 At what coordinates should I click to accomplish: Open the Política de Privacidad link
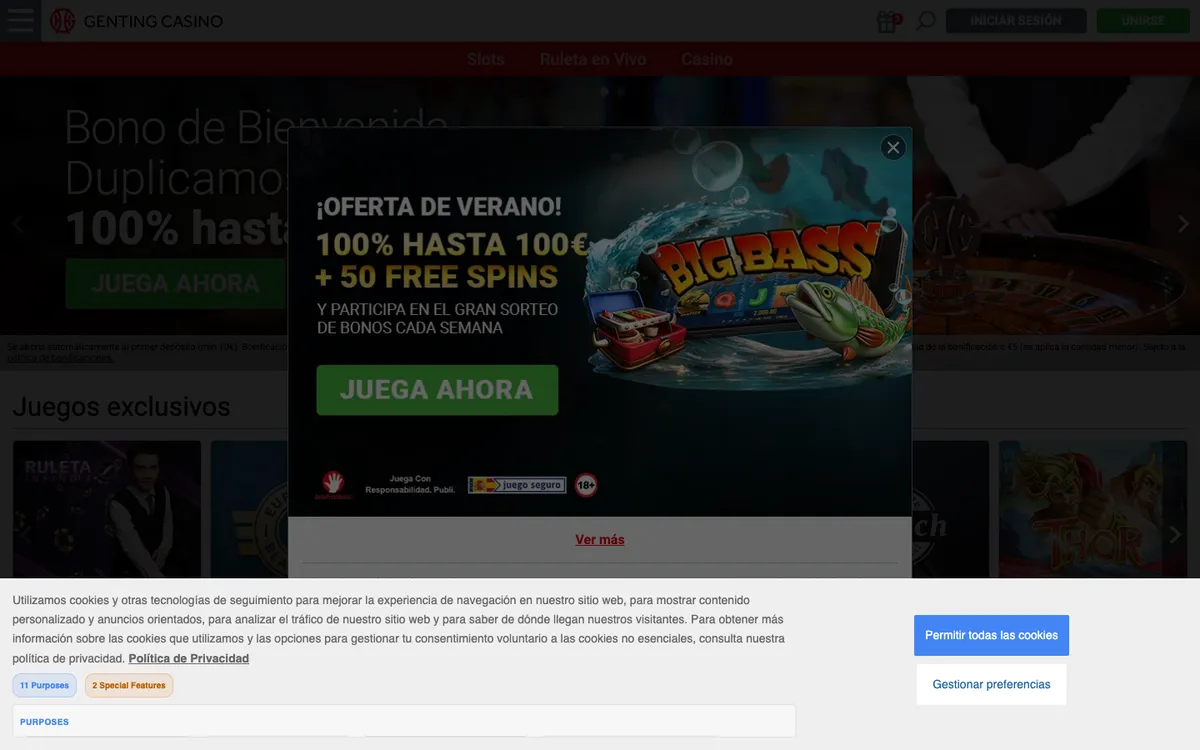(x=189, y=658)
